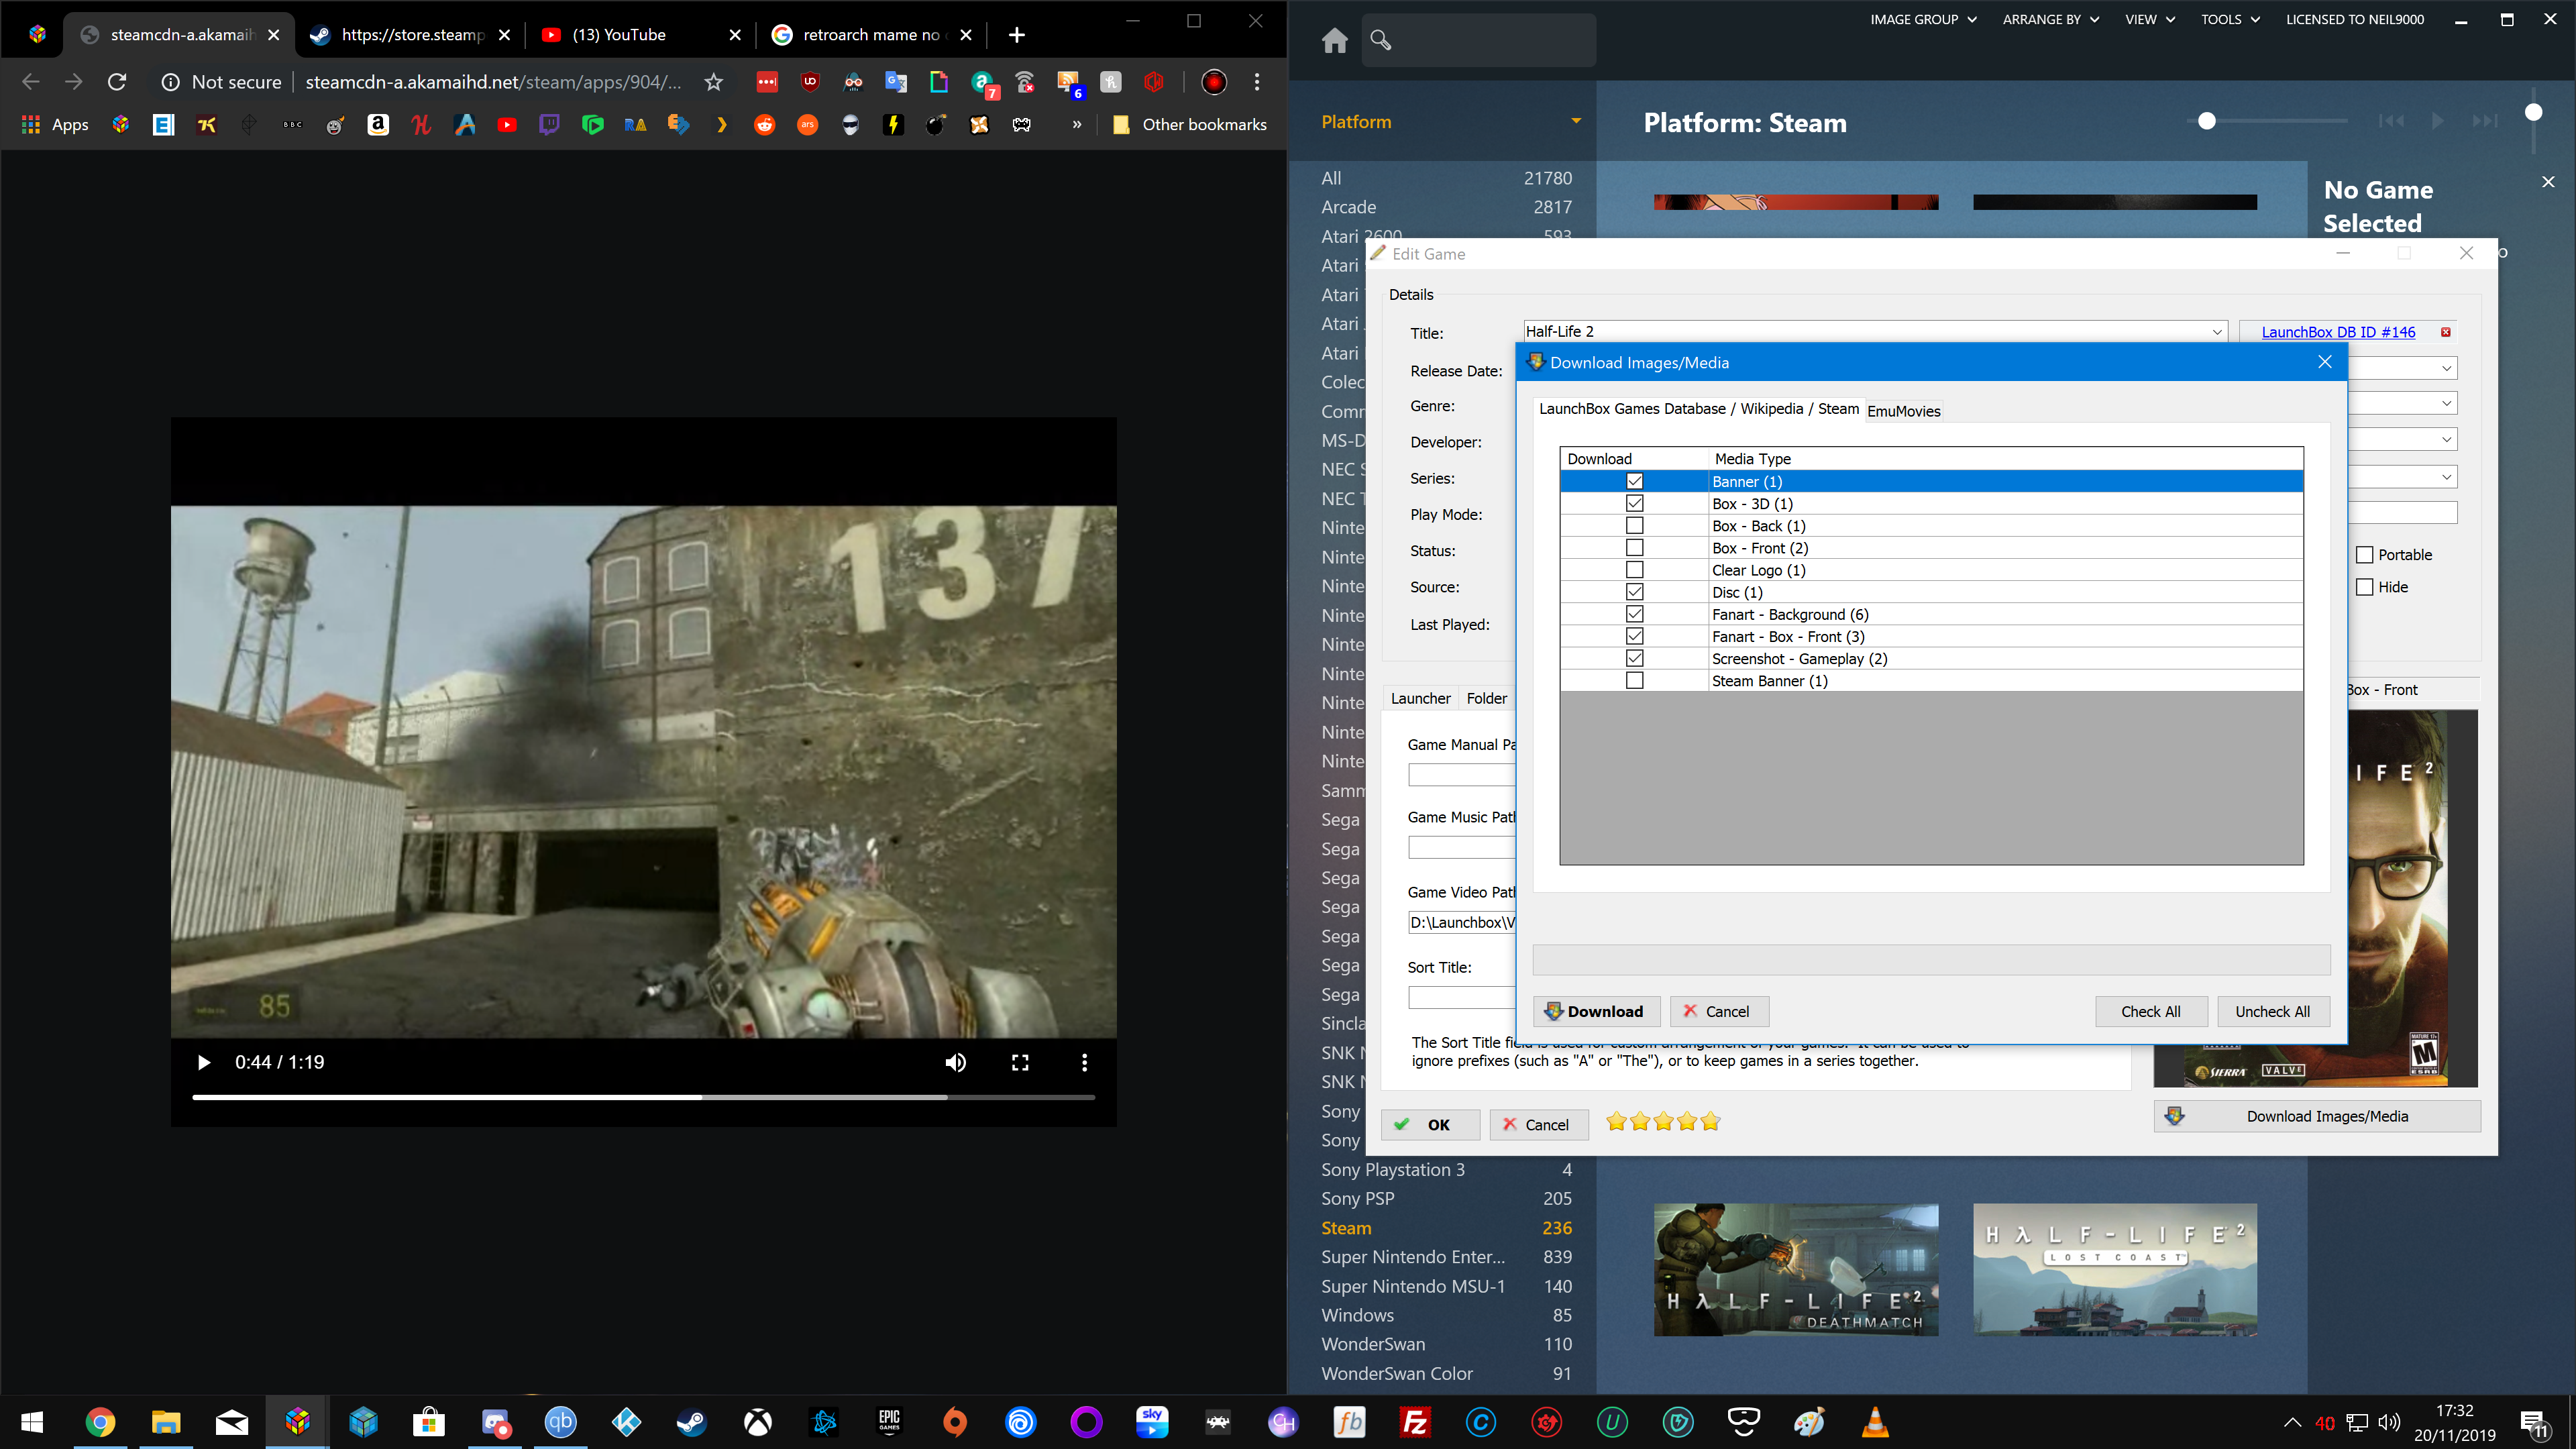The width and height of the screenshot is (2576, 1449).
Task: Enable the Hide checkbox in Edit Game
Action: [x=2365, y=587]
